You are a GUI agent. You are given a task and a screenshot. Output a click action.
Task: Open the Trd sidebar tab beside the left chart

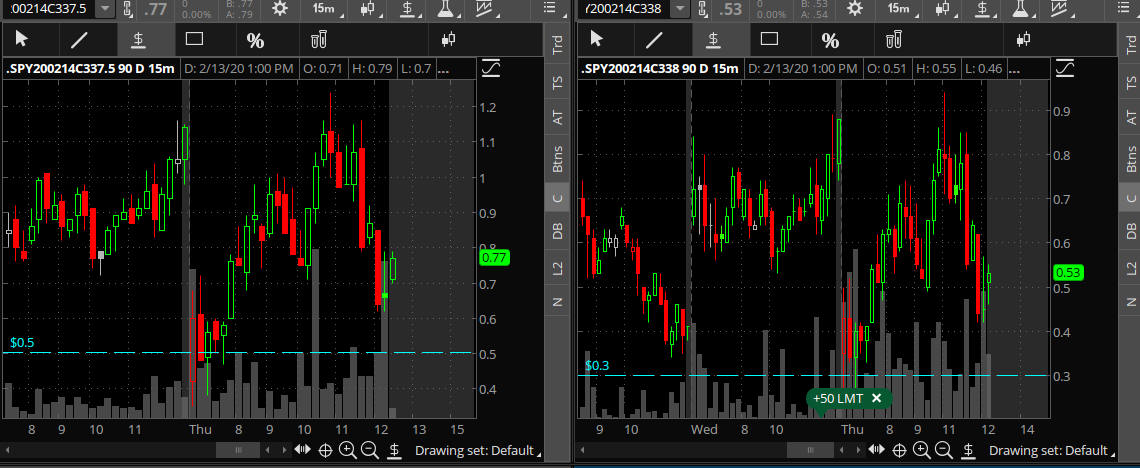(x=558, y=47)
